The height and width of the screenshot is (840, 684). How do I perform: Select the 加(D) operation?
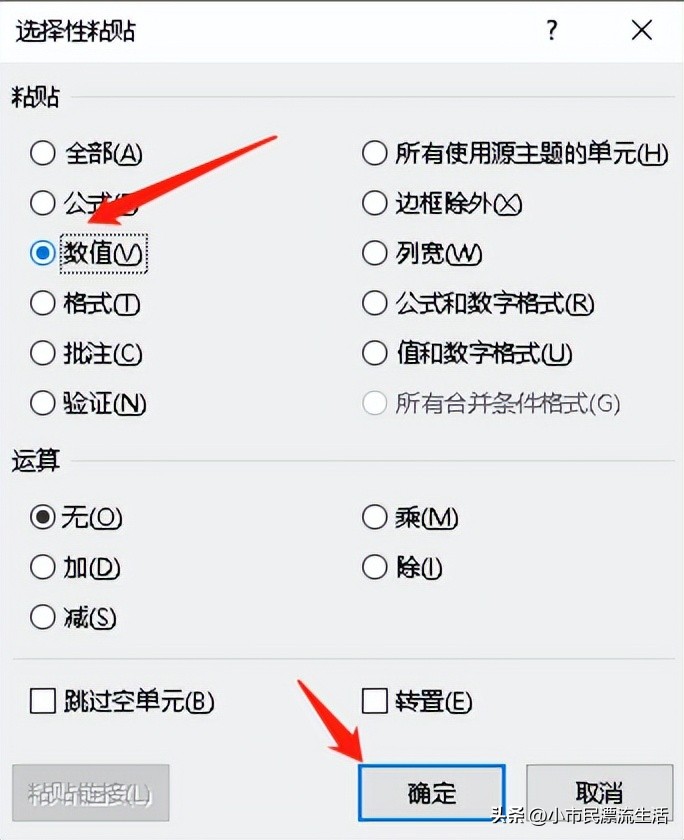tap(43, 568)
